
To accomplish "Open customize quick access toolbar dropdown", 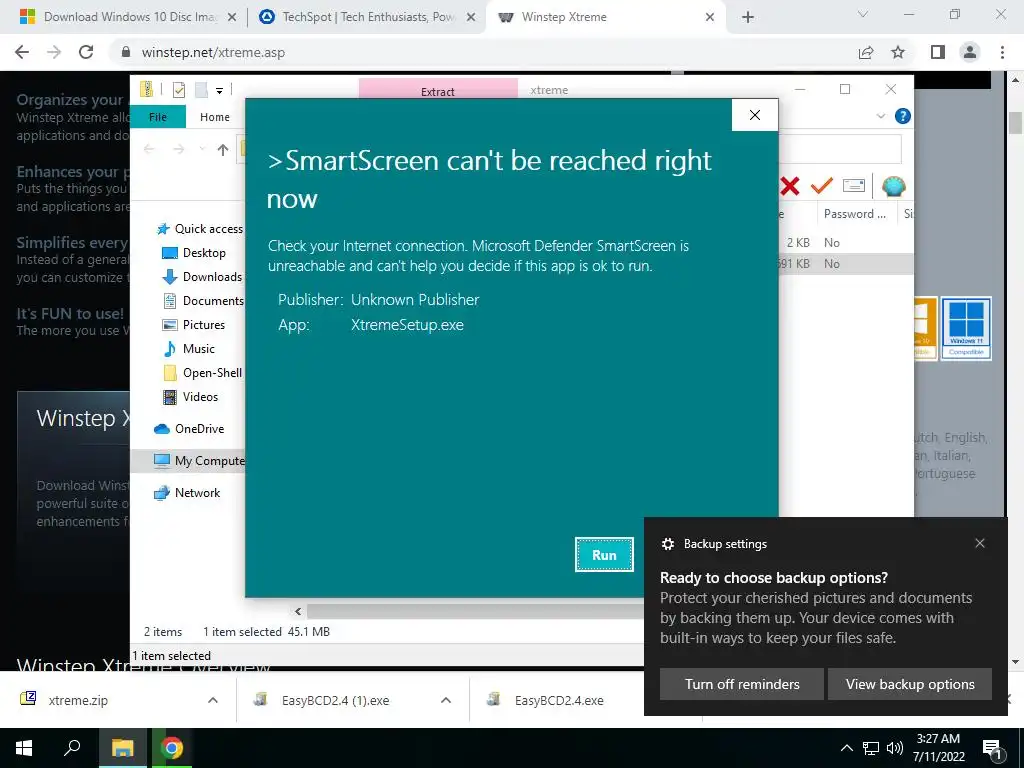I will 219,91.
